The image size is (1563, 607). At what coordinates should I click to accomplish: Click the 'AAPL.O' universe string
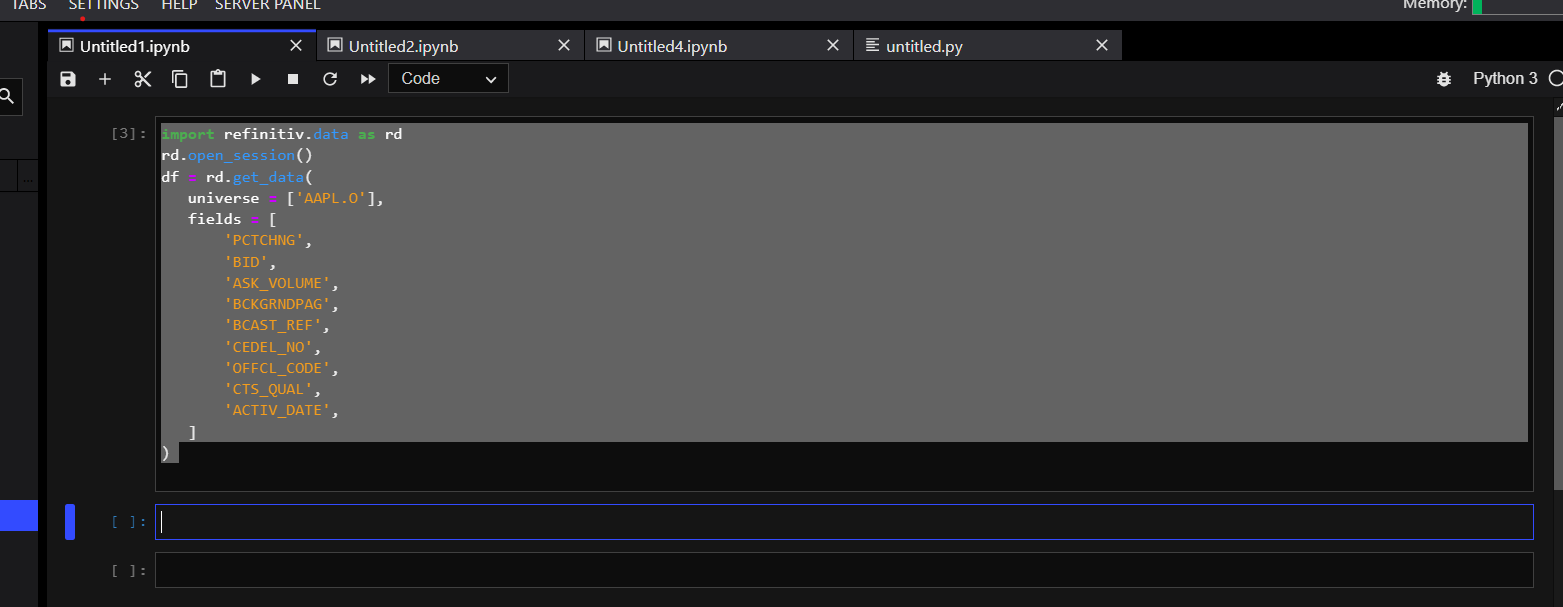[331, 198]
